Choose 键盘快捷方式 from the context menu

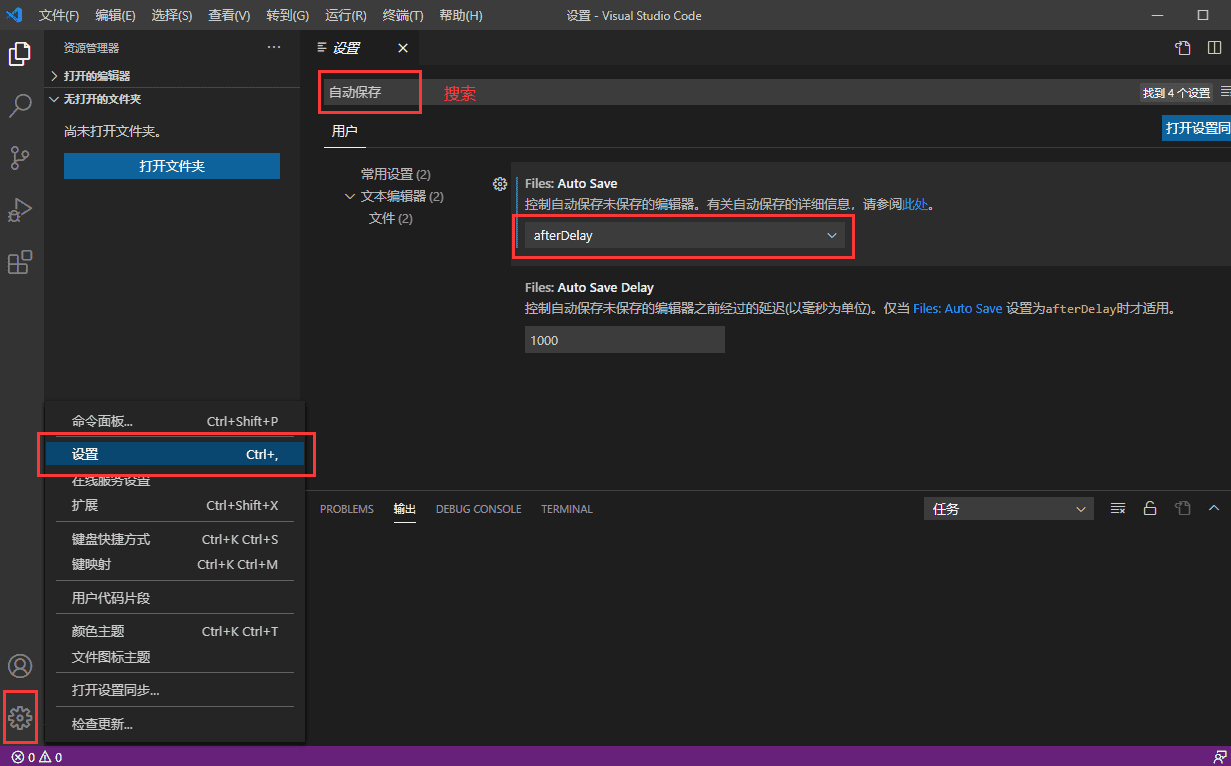[x=175, y=539]
